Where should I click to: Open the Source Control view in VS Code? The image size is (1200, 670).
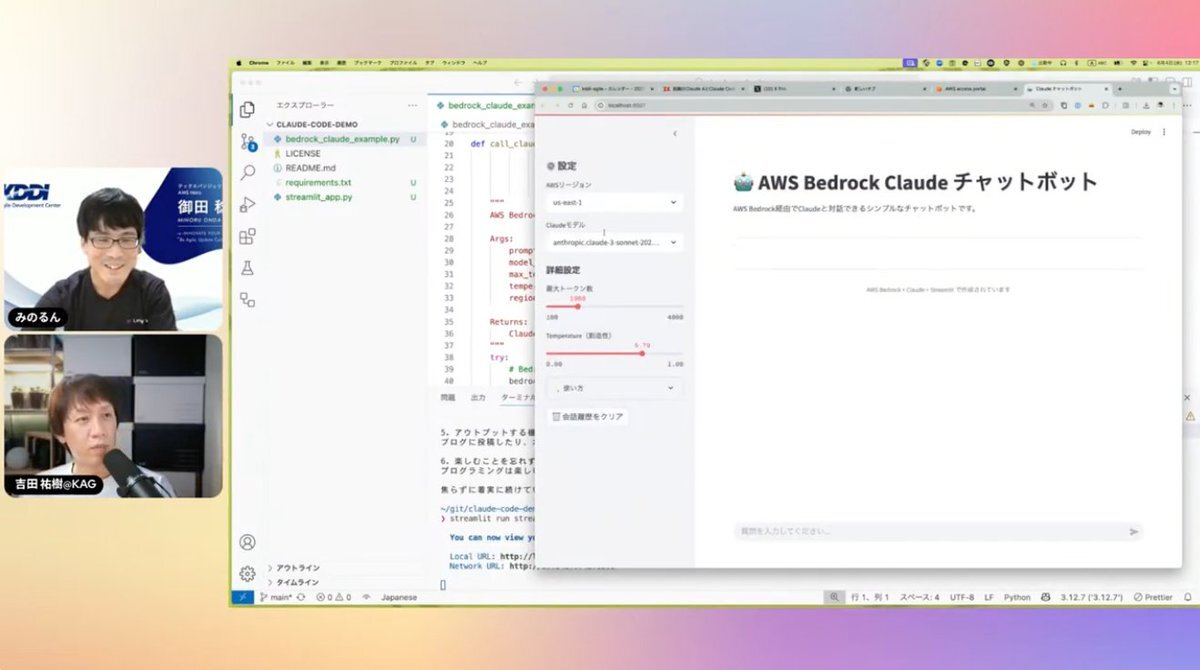pyautogui.click(x=247, y=142)
